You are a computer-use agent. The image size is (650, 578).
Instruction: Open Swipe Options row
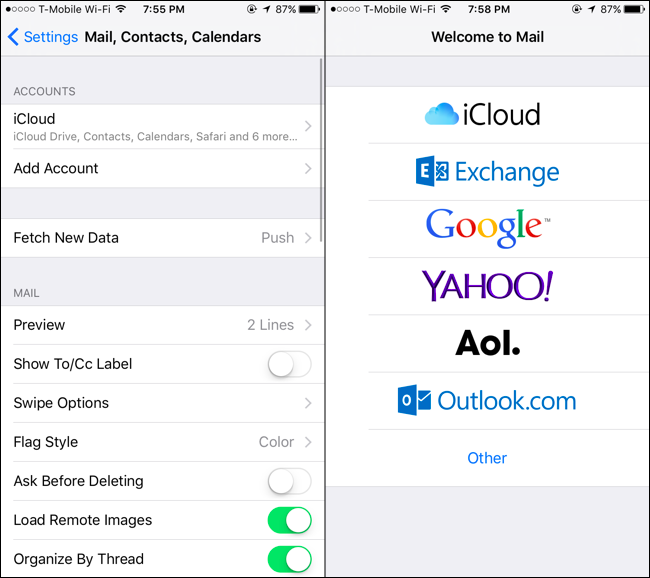[162, 403]
